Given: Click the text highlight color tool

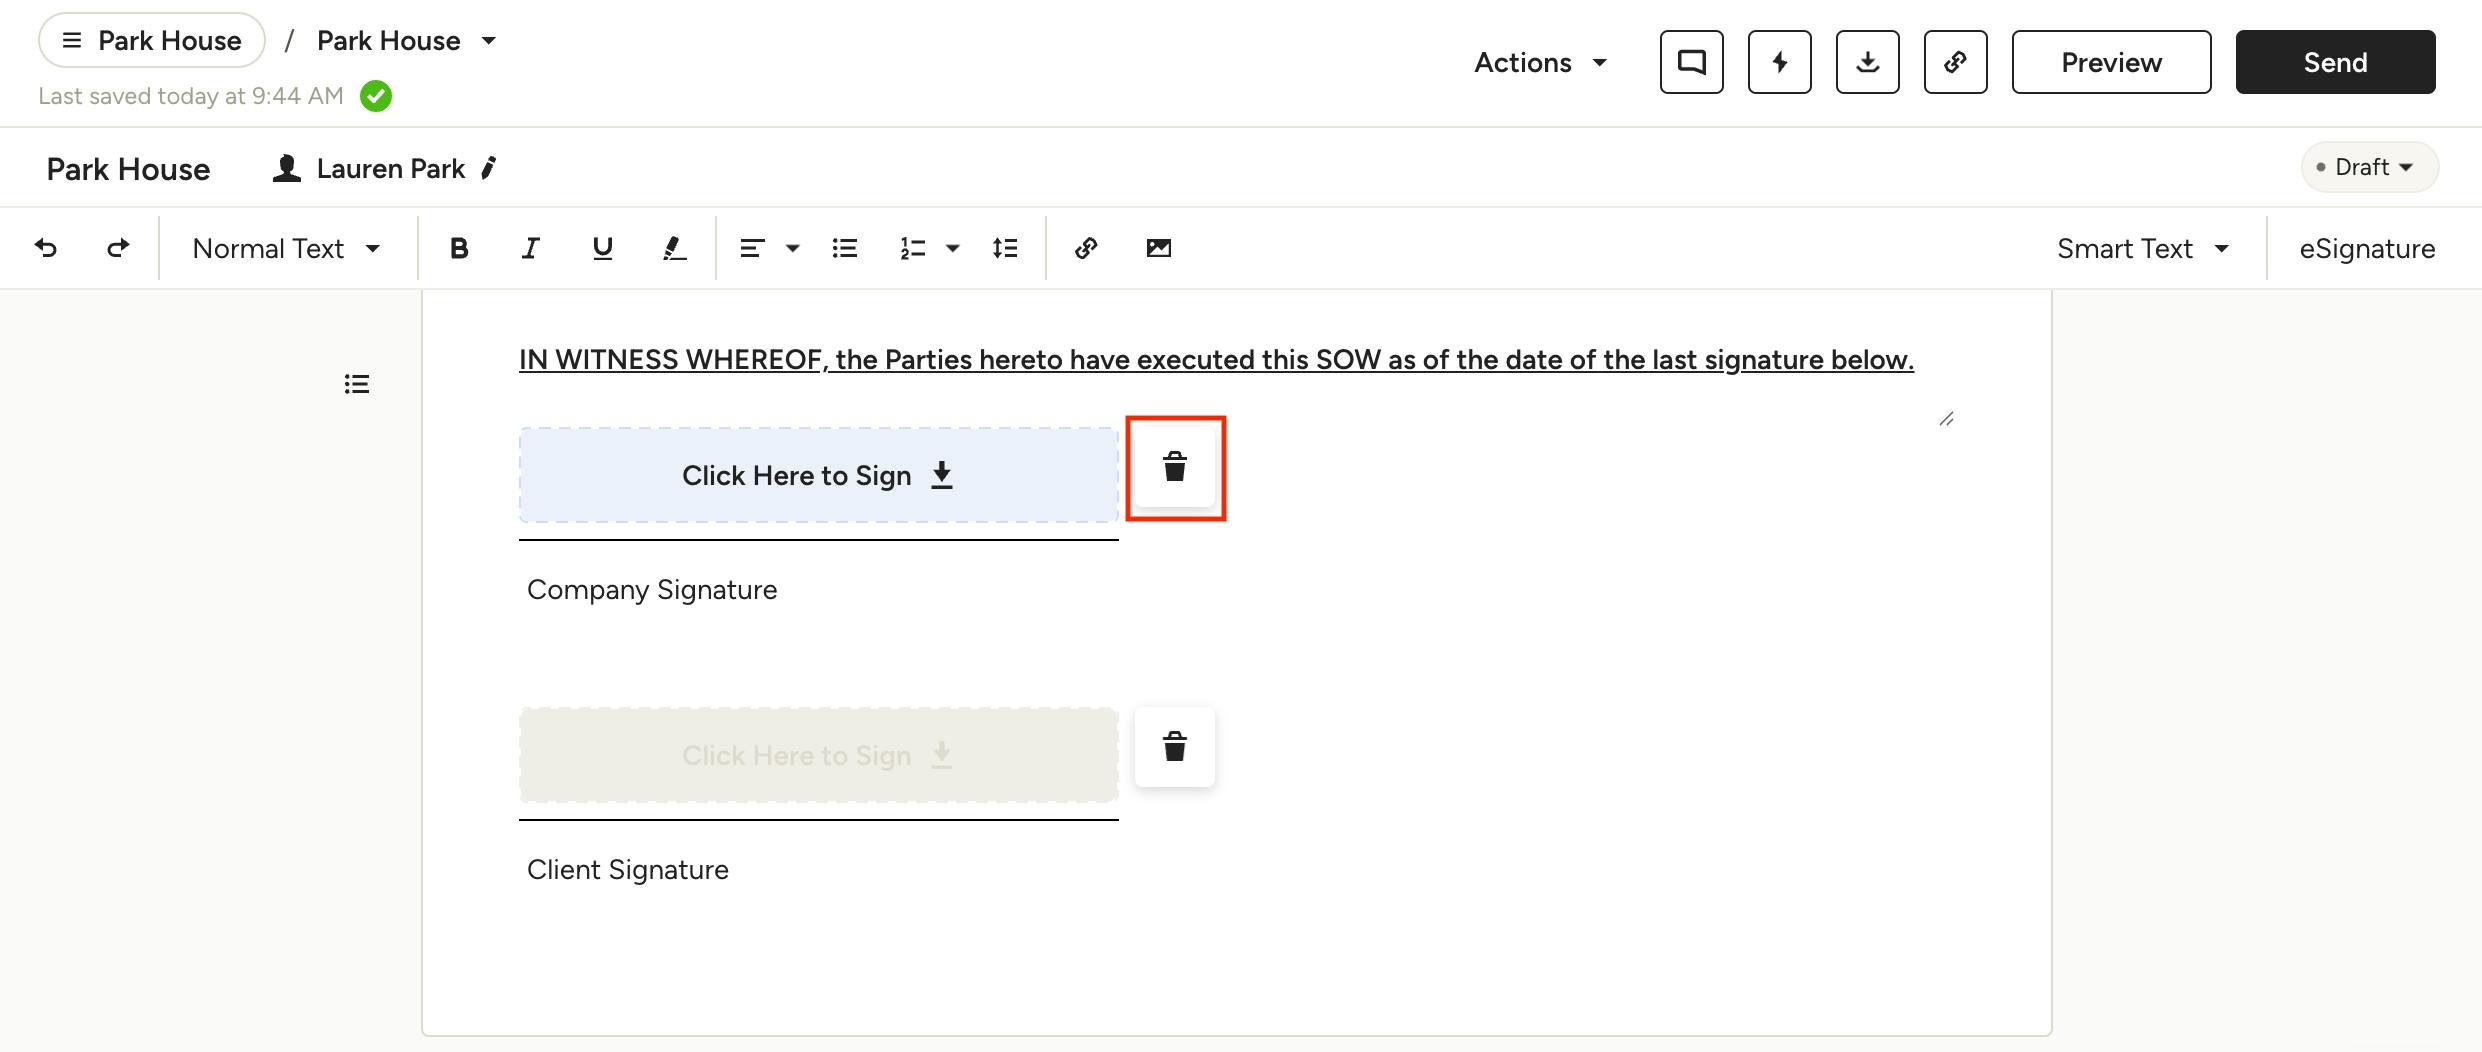Looking at the screenshot, I should 675,248.
